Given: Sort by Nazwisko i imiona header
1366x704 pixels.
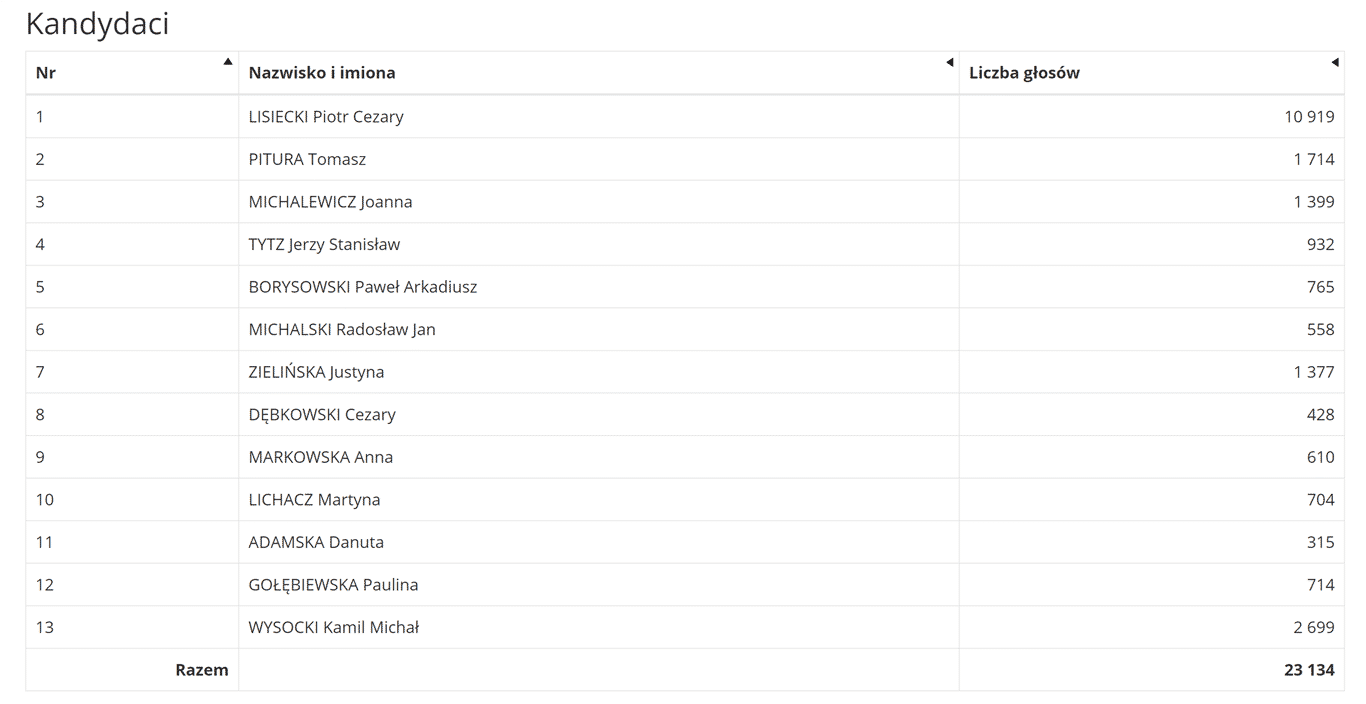Looking at the screenshot, I should 322,73.
